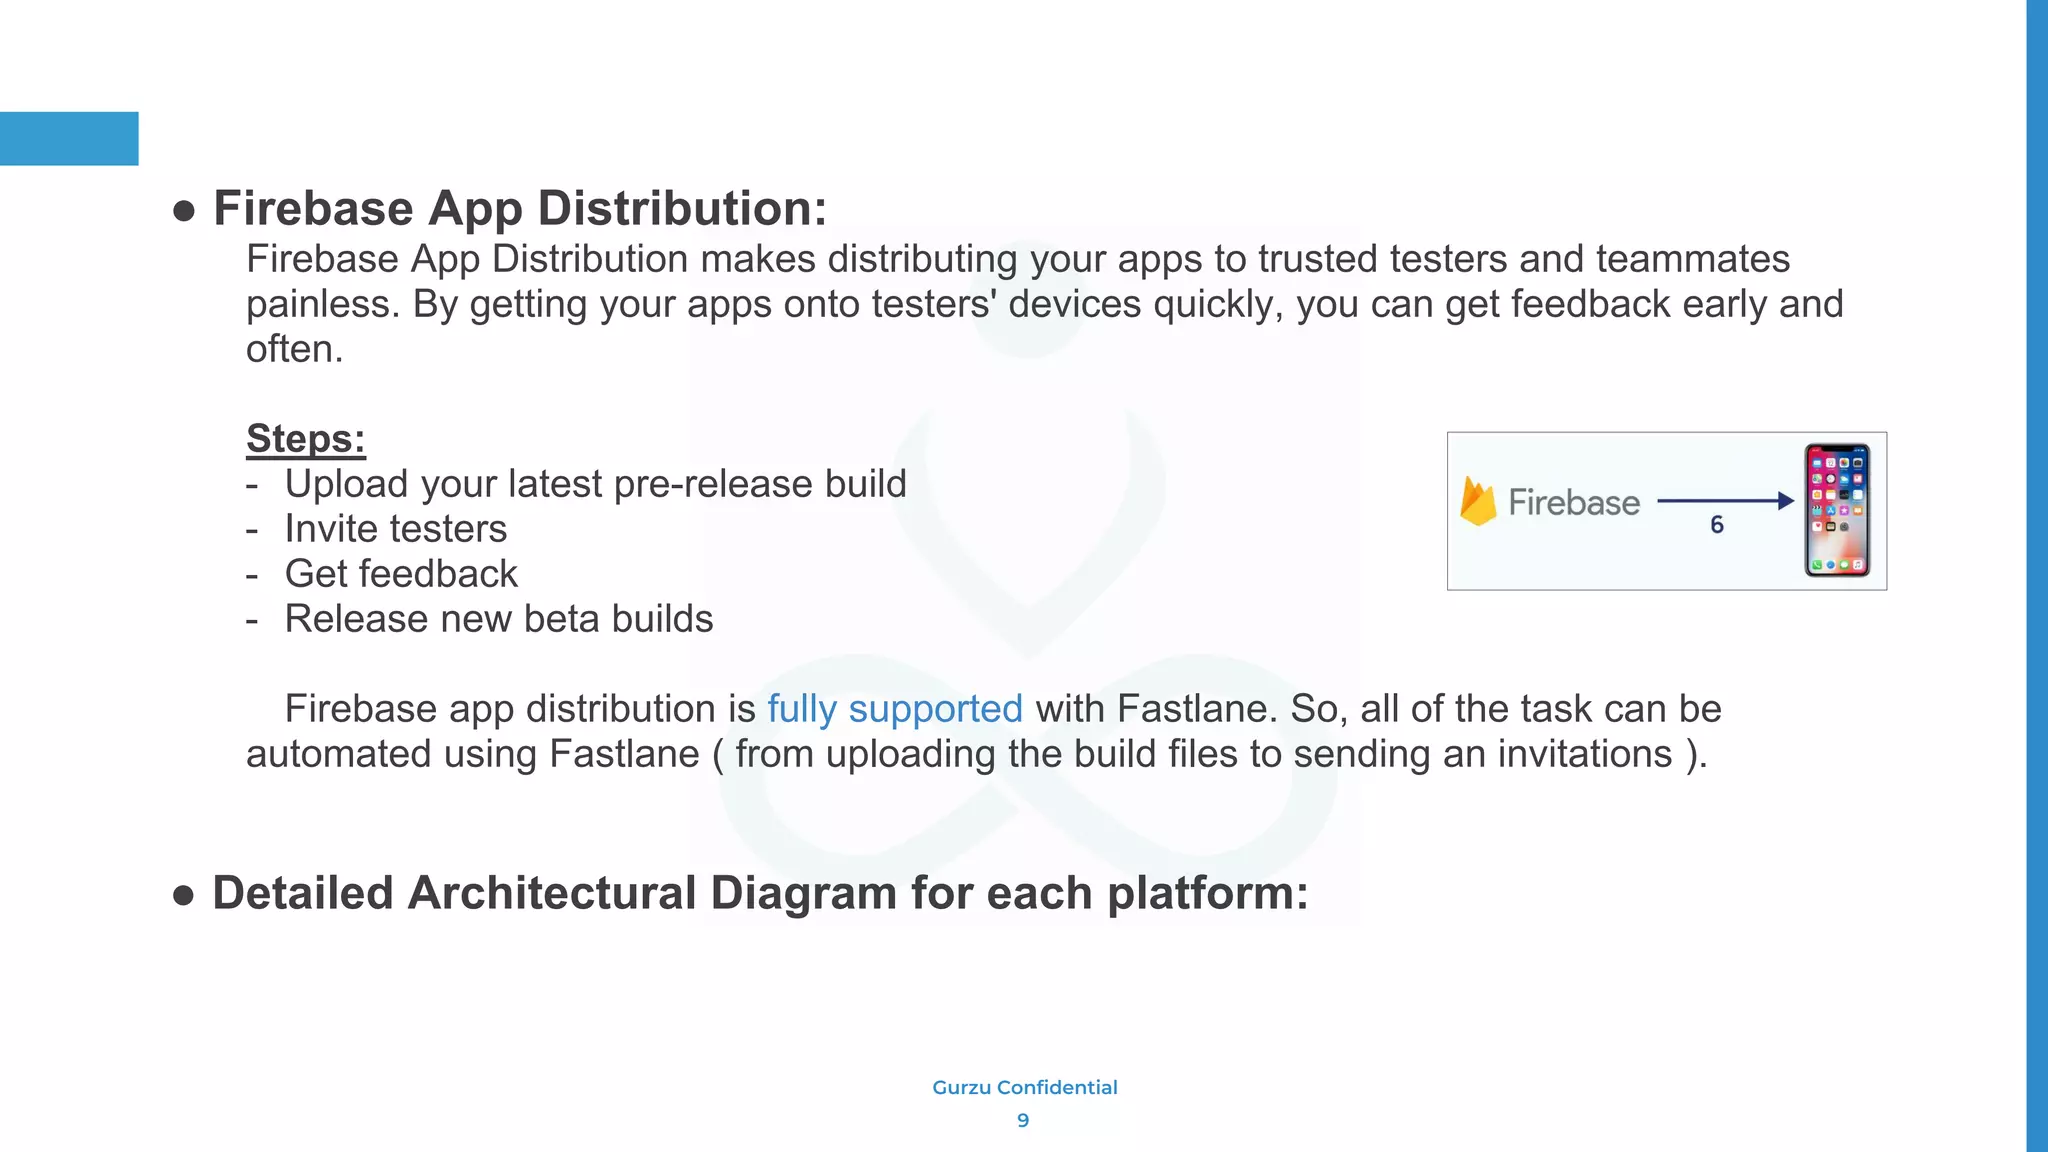Viewport: 2048px width, 1152px height.
Task: Select 'Detailed Architectural Diagram for each platform:' heading
Action: (x=760, y=893)
